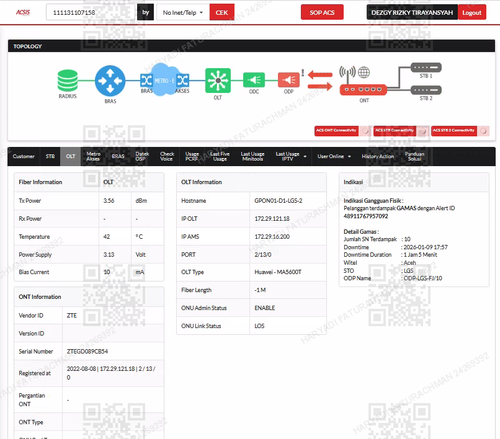This screenshot has width=500, height=439.
Task: Click the wireless antenna icon above ONT
Action: click(x=347, y=73)
